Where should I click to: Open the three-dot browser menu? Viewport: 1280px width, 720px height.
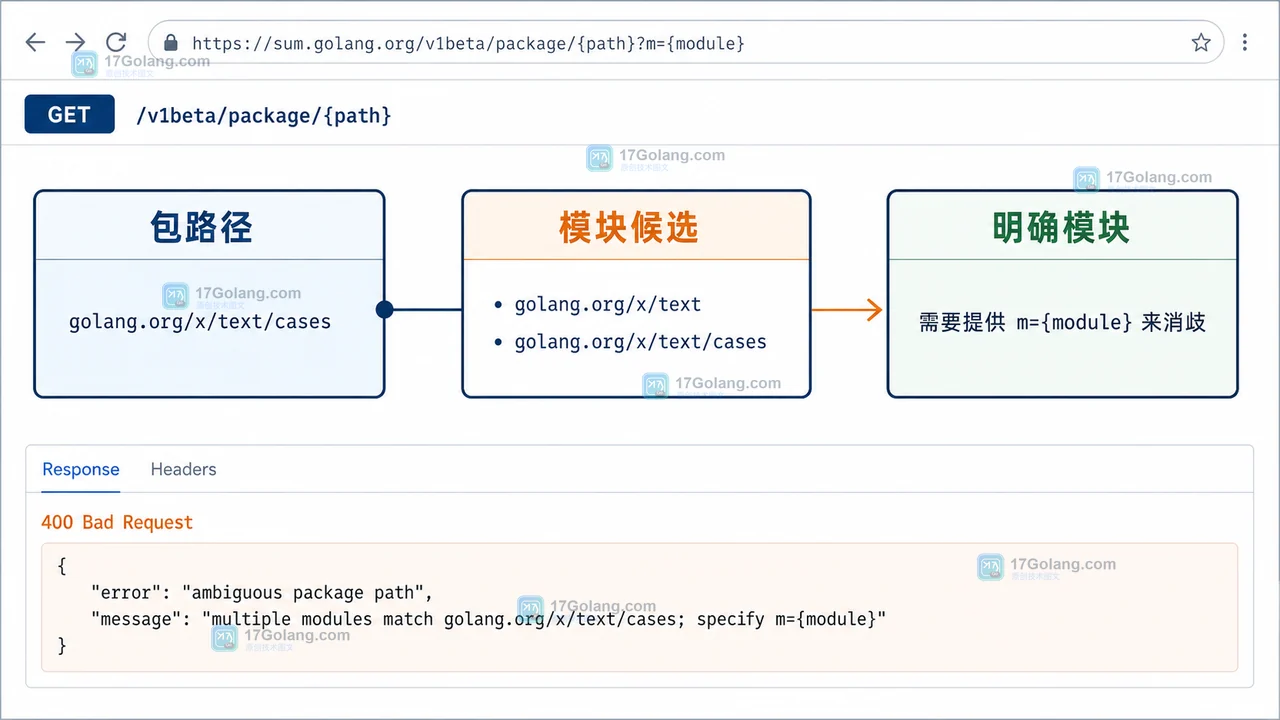[x=1245, y=42]
